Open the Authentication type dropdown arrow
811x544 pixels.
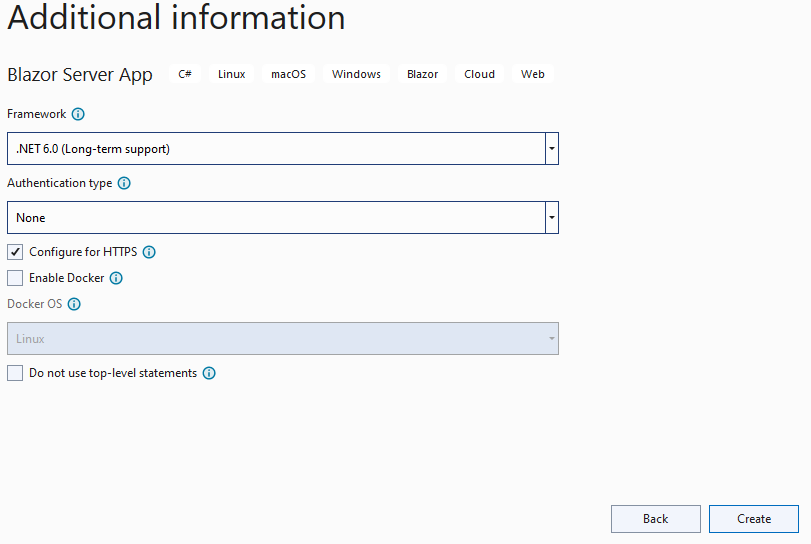(552, 218)
